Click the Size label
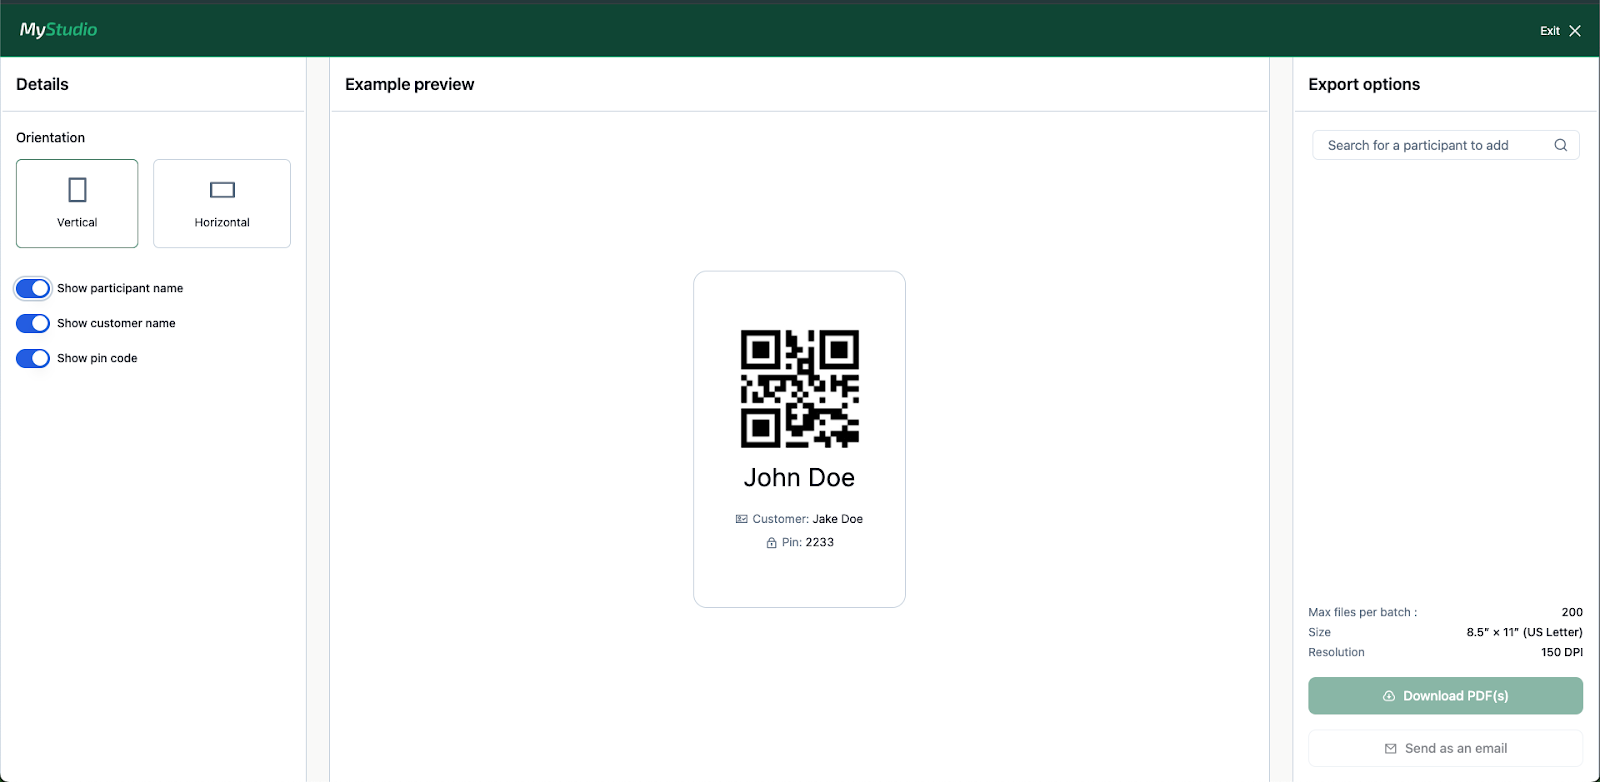 click(x=1319, y=632)
